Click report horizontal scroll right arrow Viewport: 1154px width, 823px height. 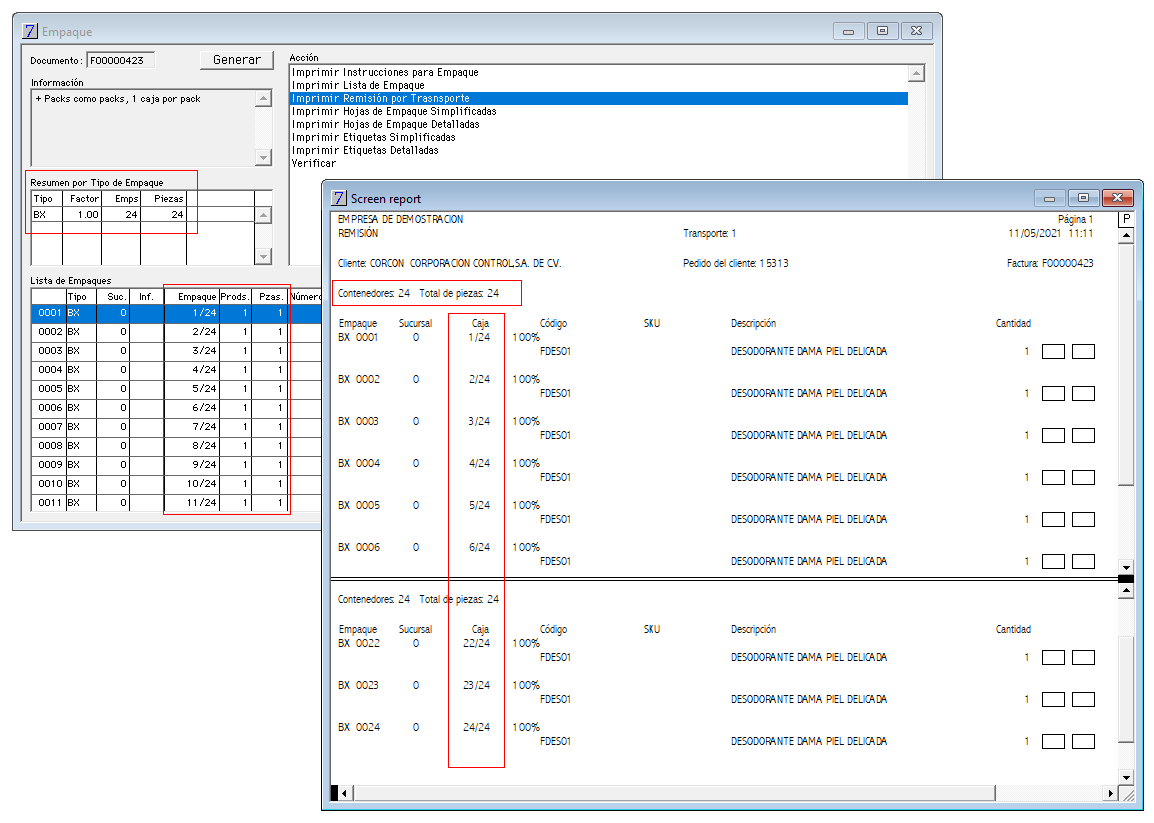(1111, 794)
